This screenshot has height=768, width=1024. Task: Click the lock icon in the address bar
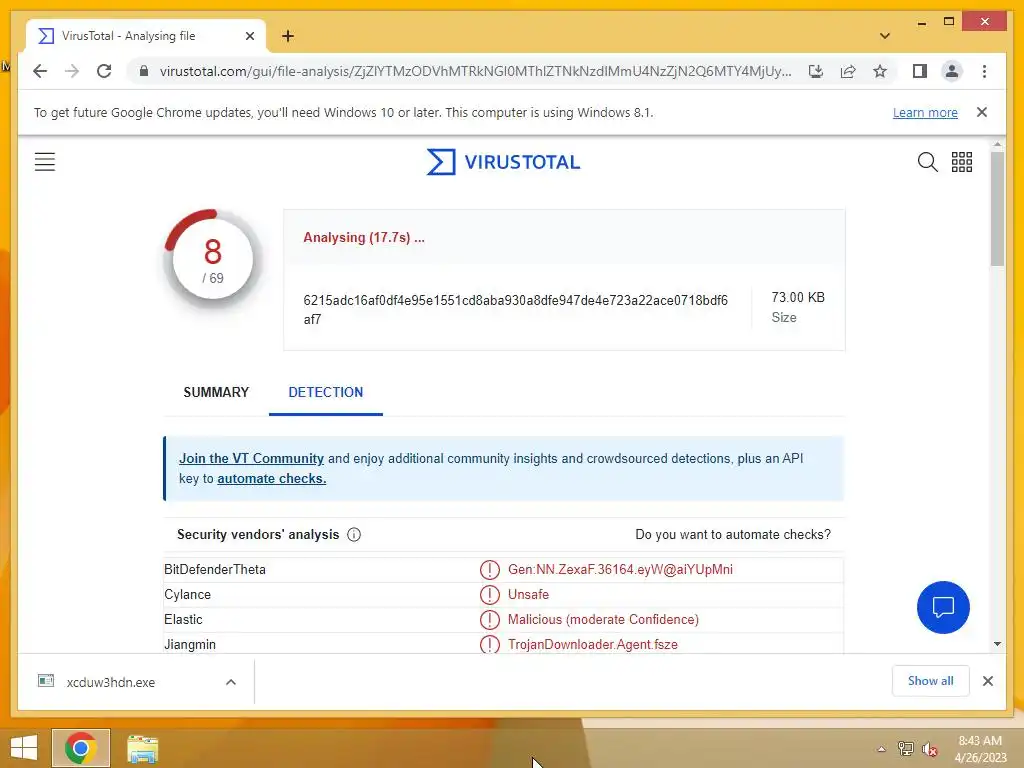[144, 71]
